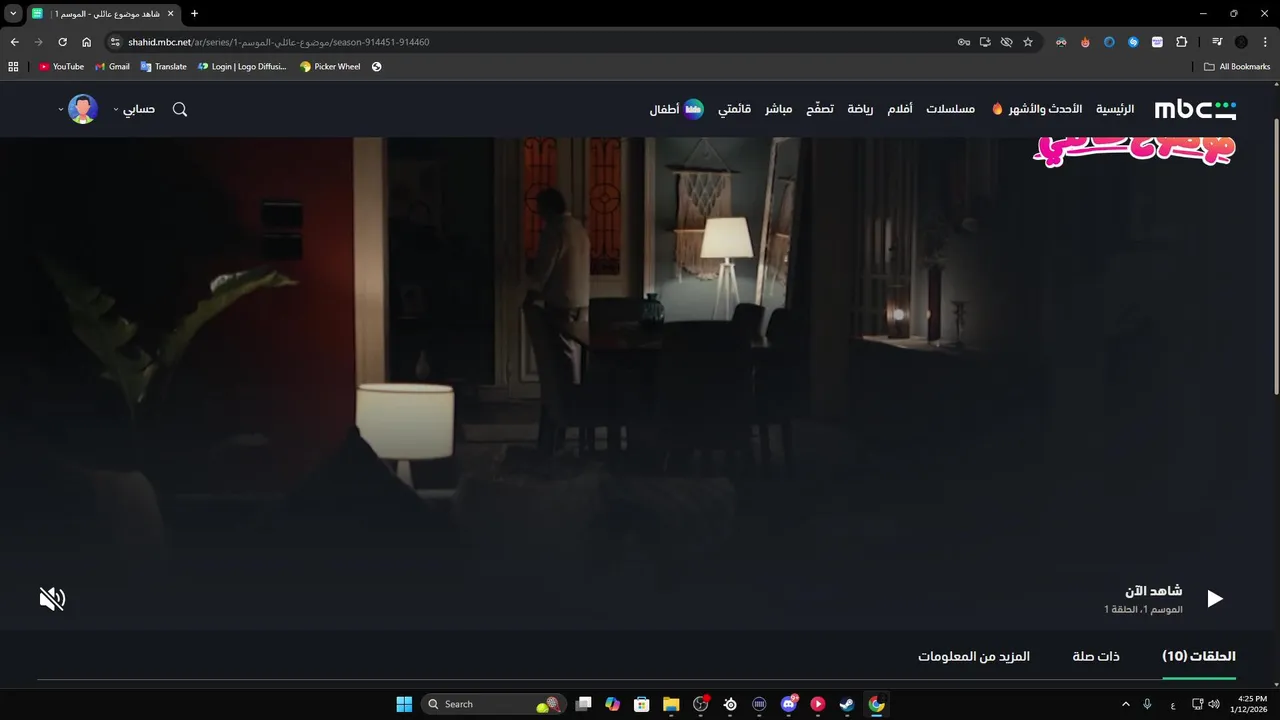Open Steam from the taskbar
This screenshot has width=1280, height=720.
(x=847, y=704)
